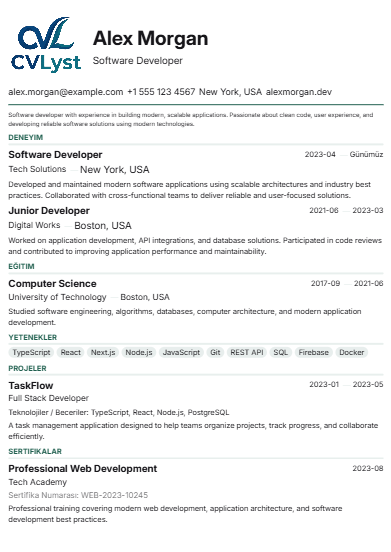The height and width of the screenshot is (552, 391).
Task: Select the Firebase skill tag
Action: coord(314,352)
